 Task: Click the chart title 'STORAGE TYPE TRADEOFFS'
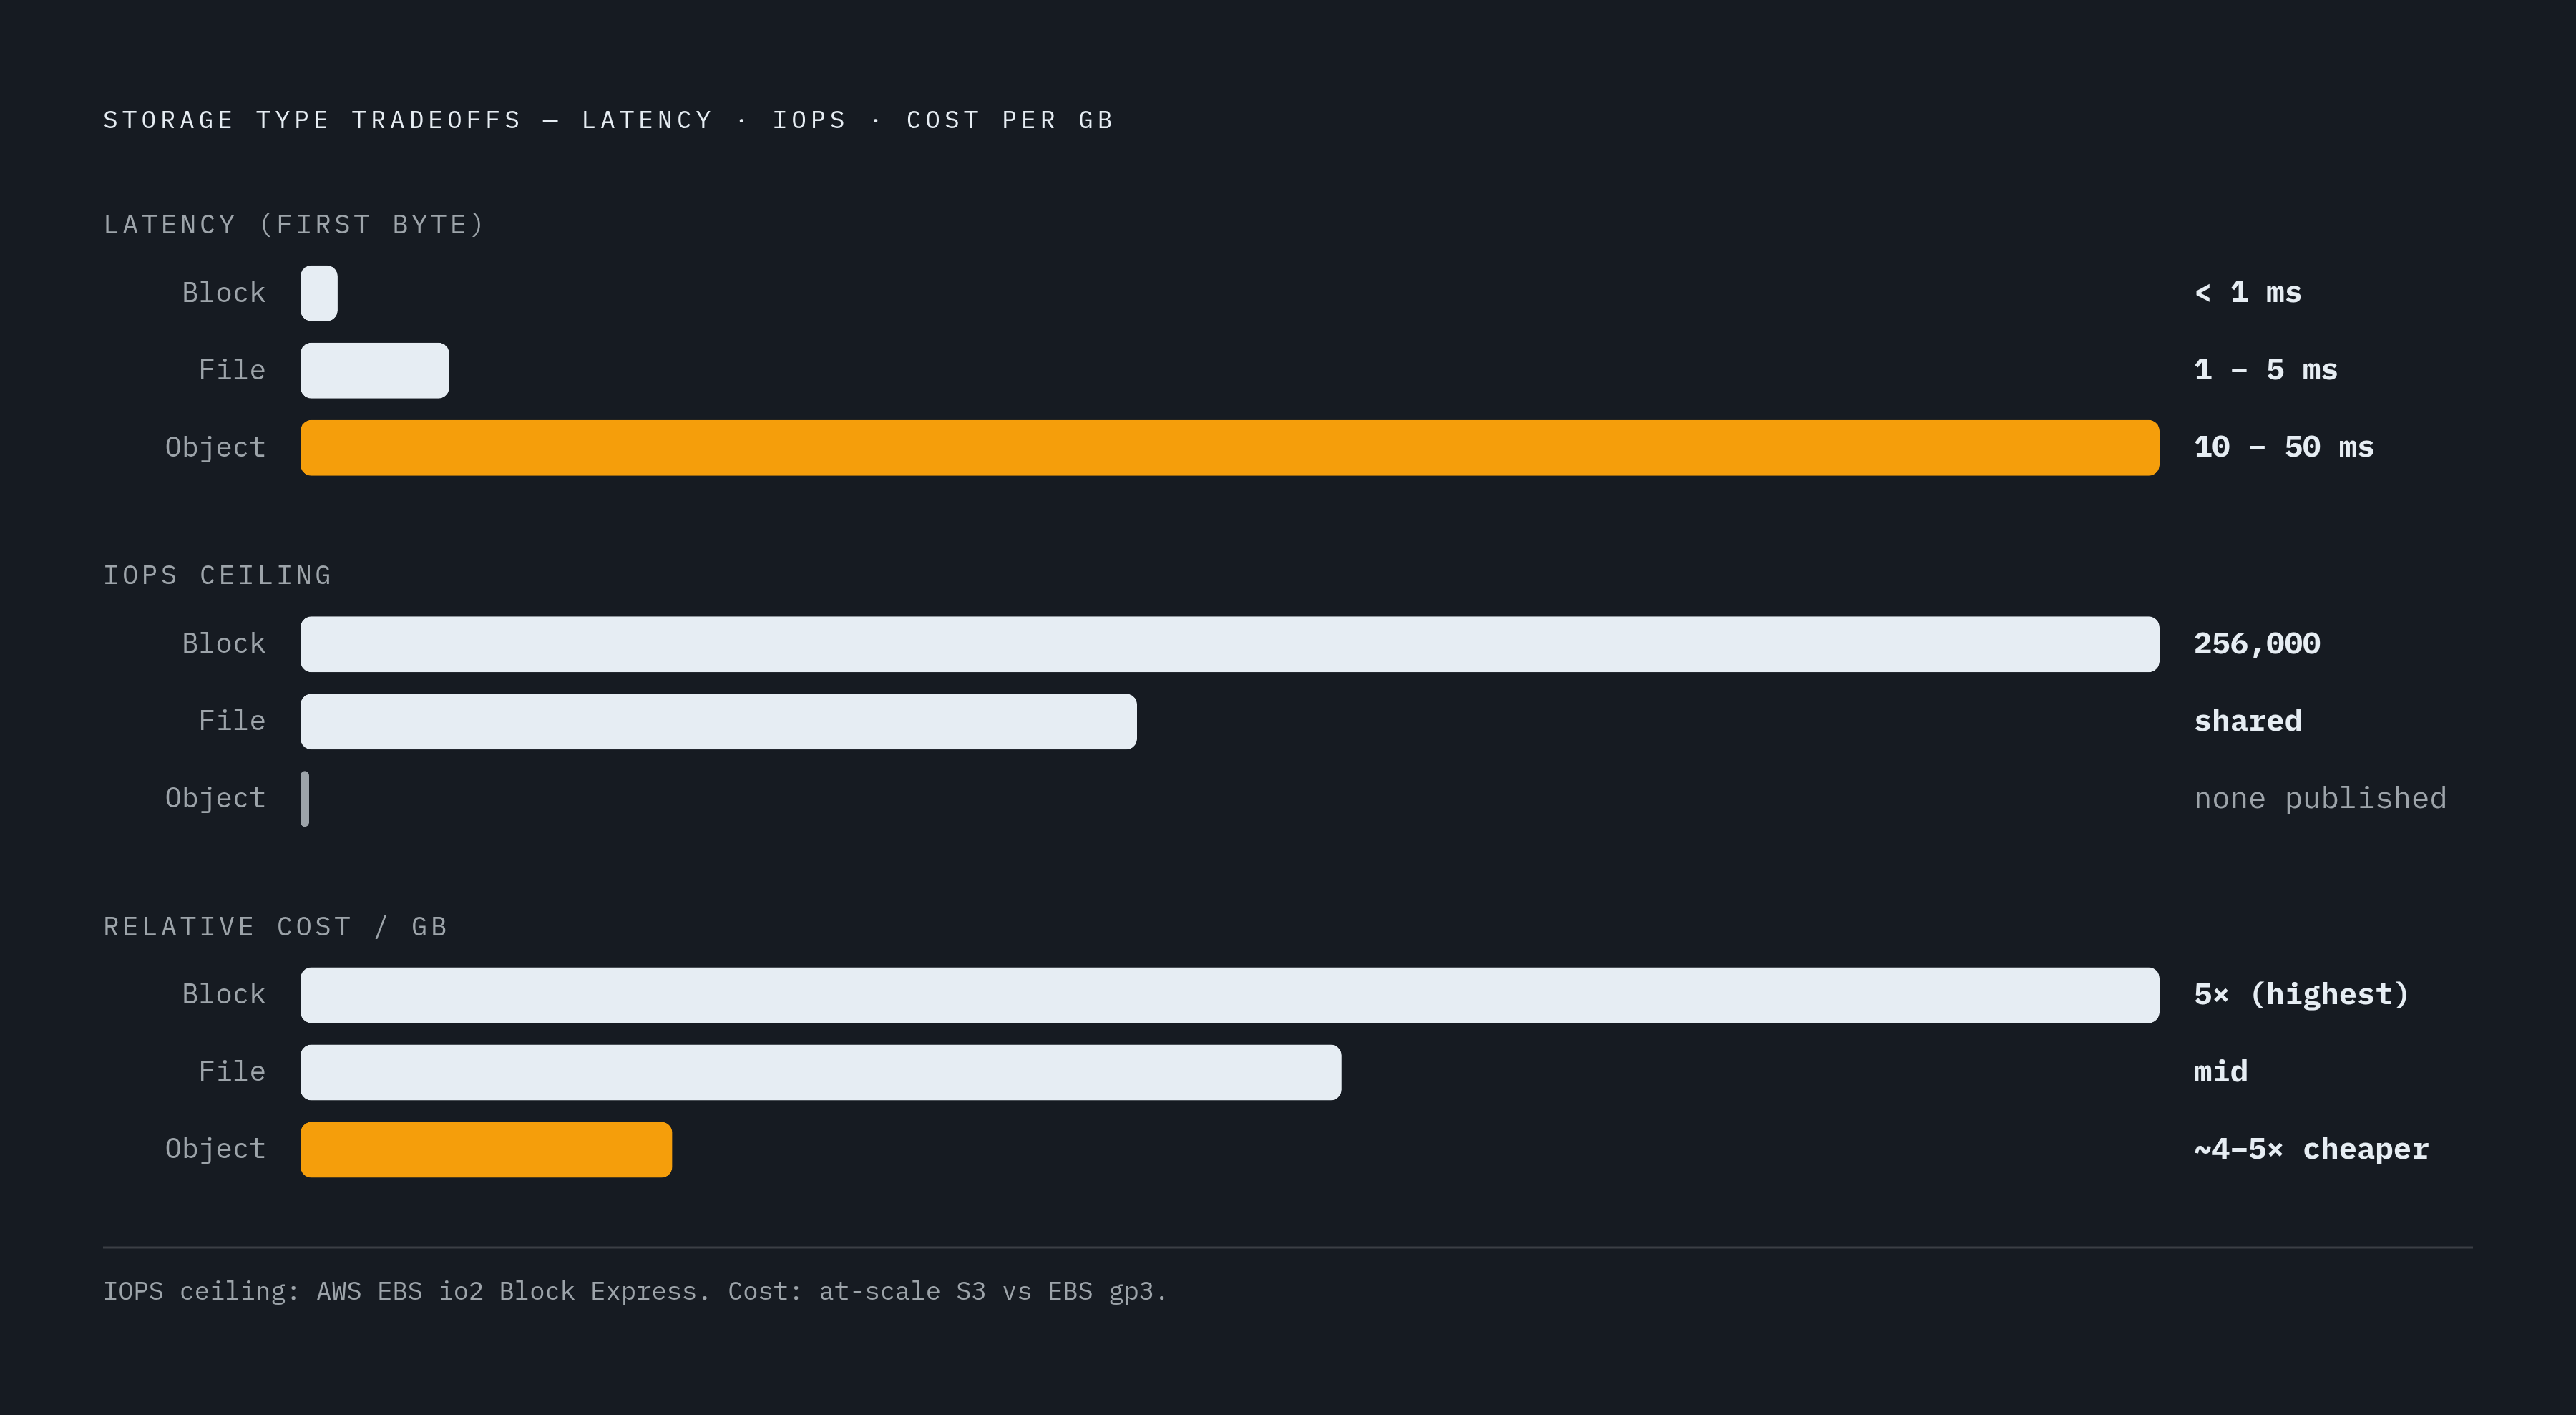(313, 120)
